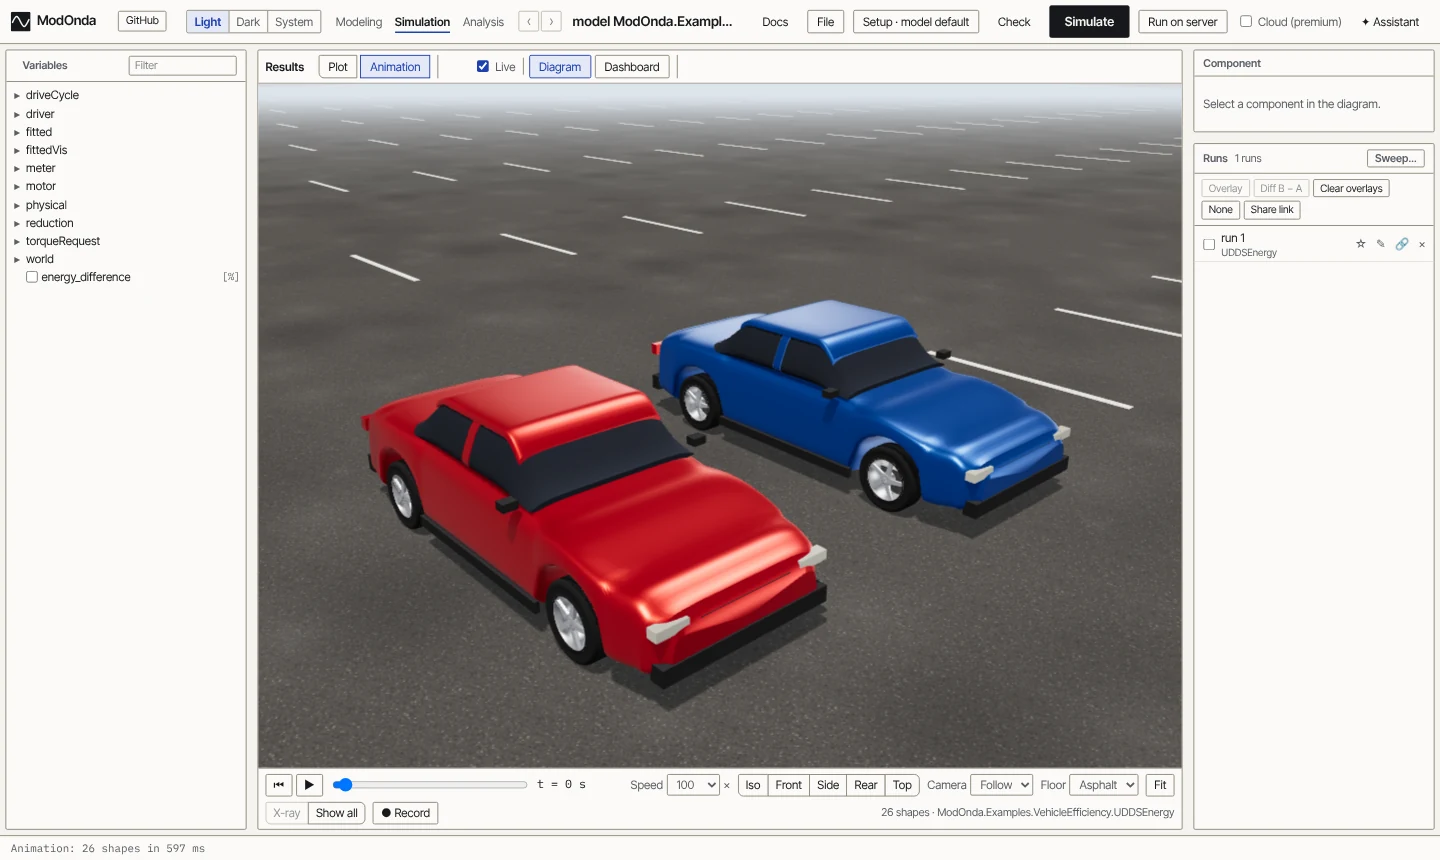
Task: Open the Simulation tab
Action: click(422, 22)
